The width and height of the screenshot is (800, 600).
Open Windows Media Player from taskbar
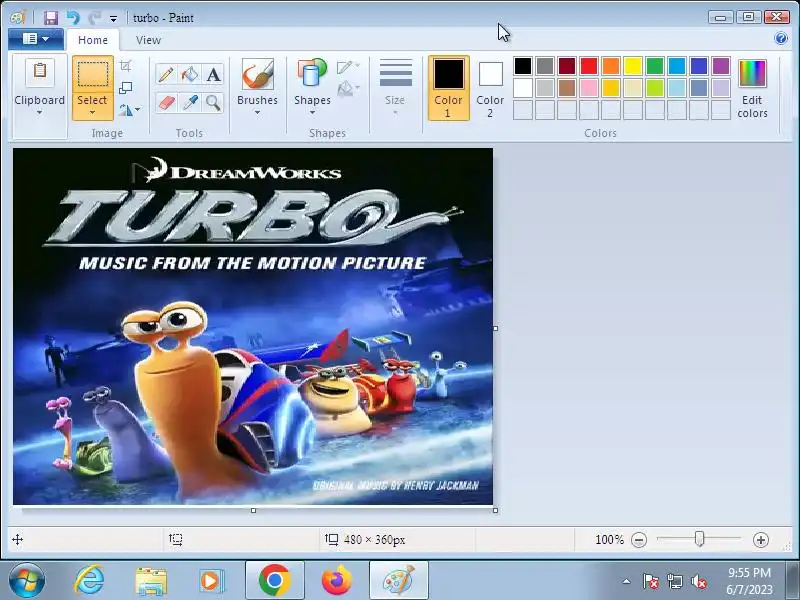point(211,581)
